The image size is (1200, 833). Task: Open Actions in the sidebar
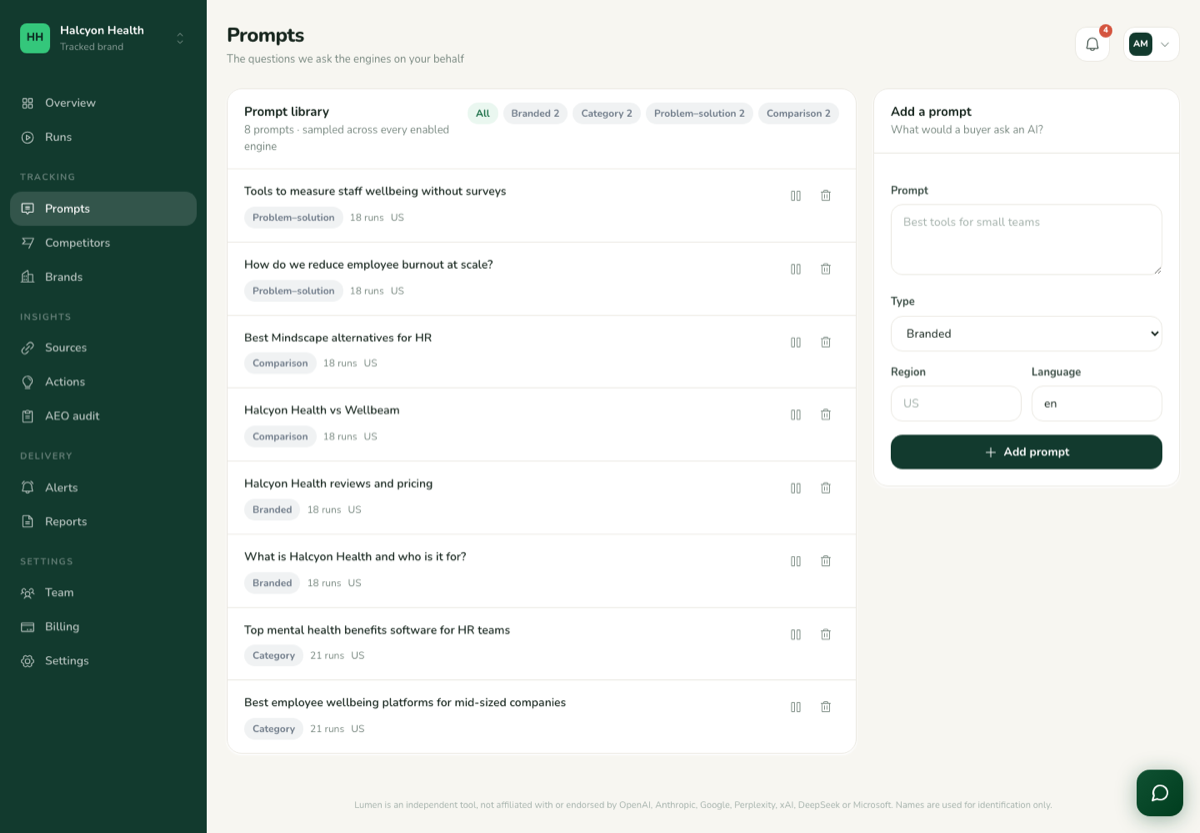tap(103, 382)
